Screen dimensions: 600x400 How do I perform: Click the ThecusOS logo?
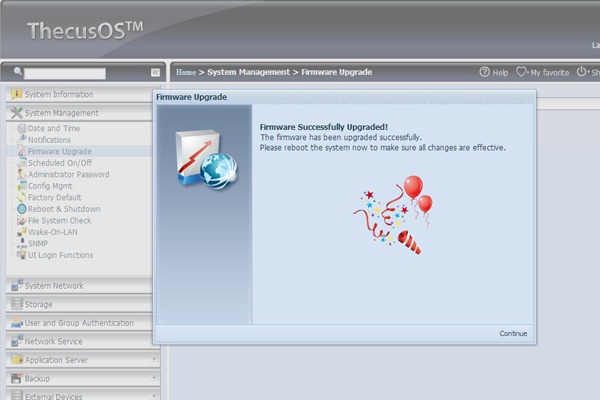(85, 31)
